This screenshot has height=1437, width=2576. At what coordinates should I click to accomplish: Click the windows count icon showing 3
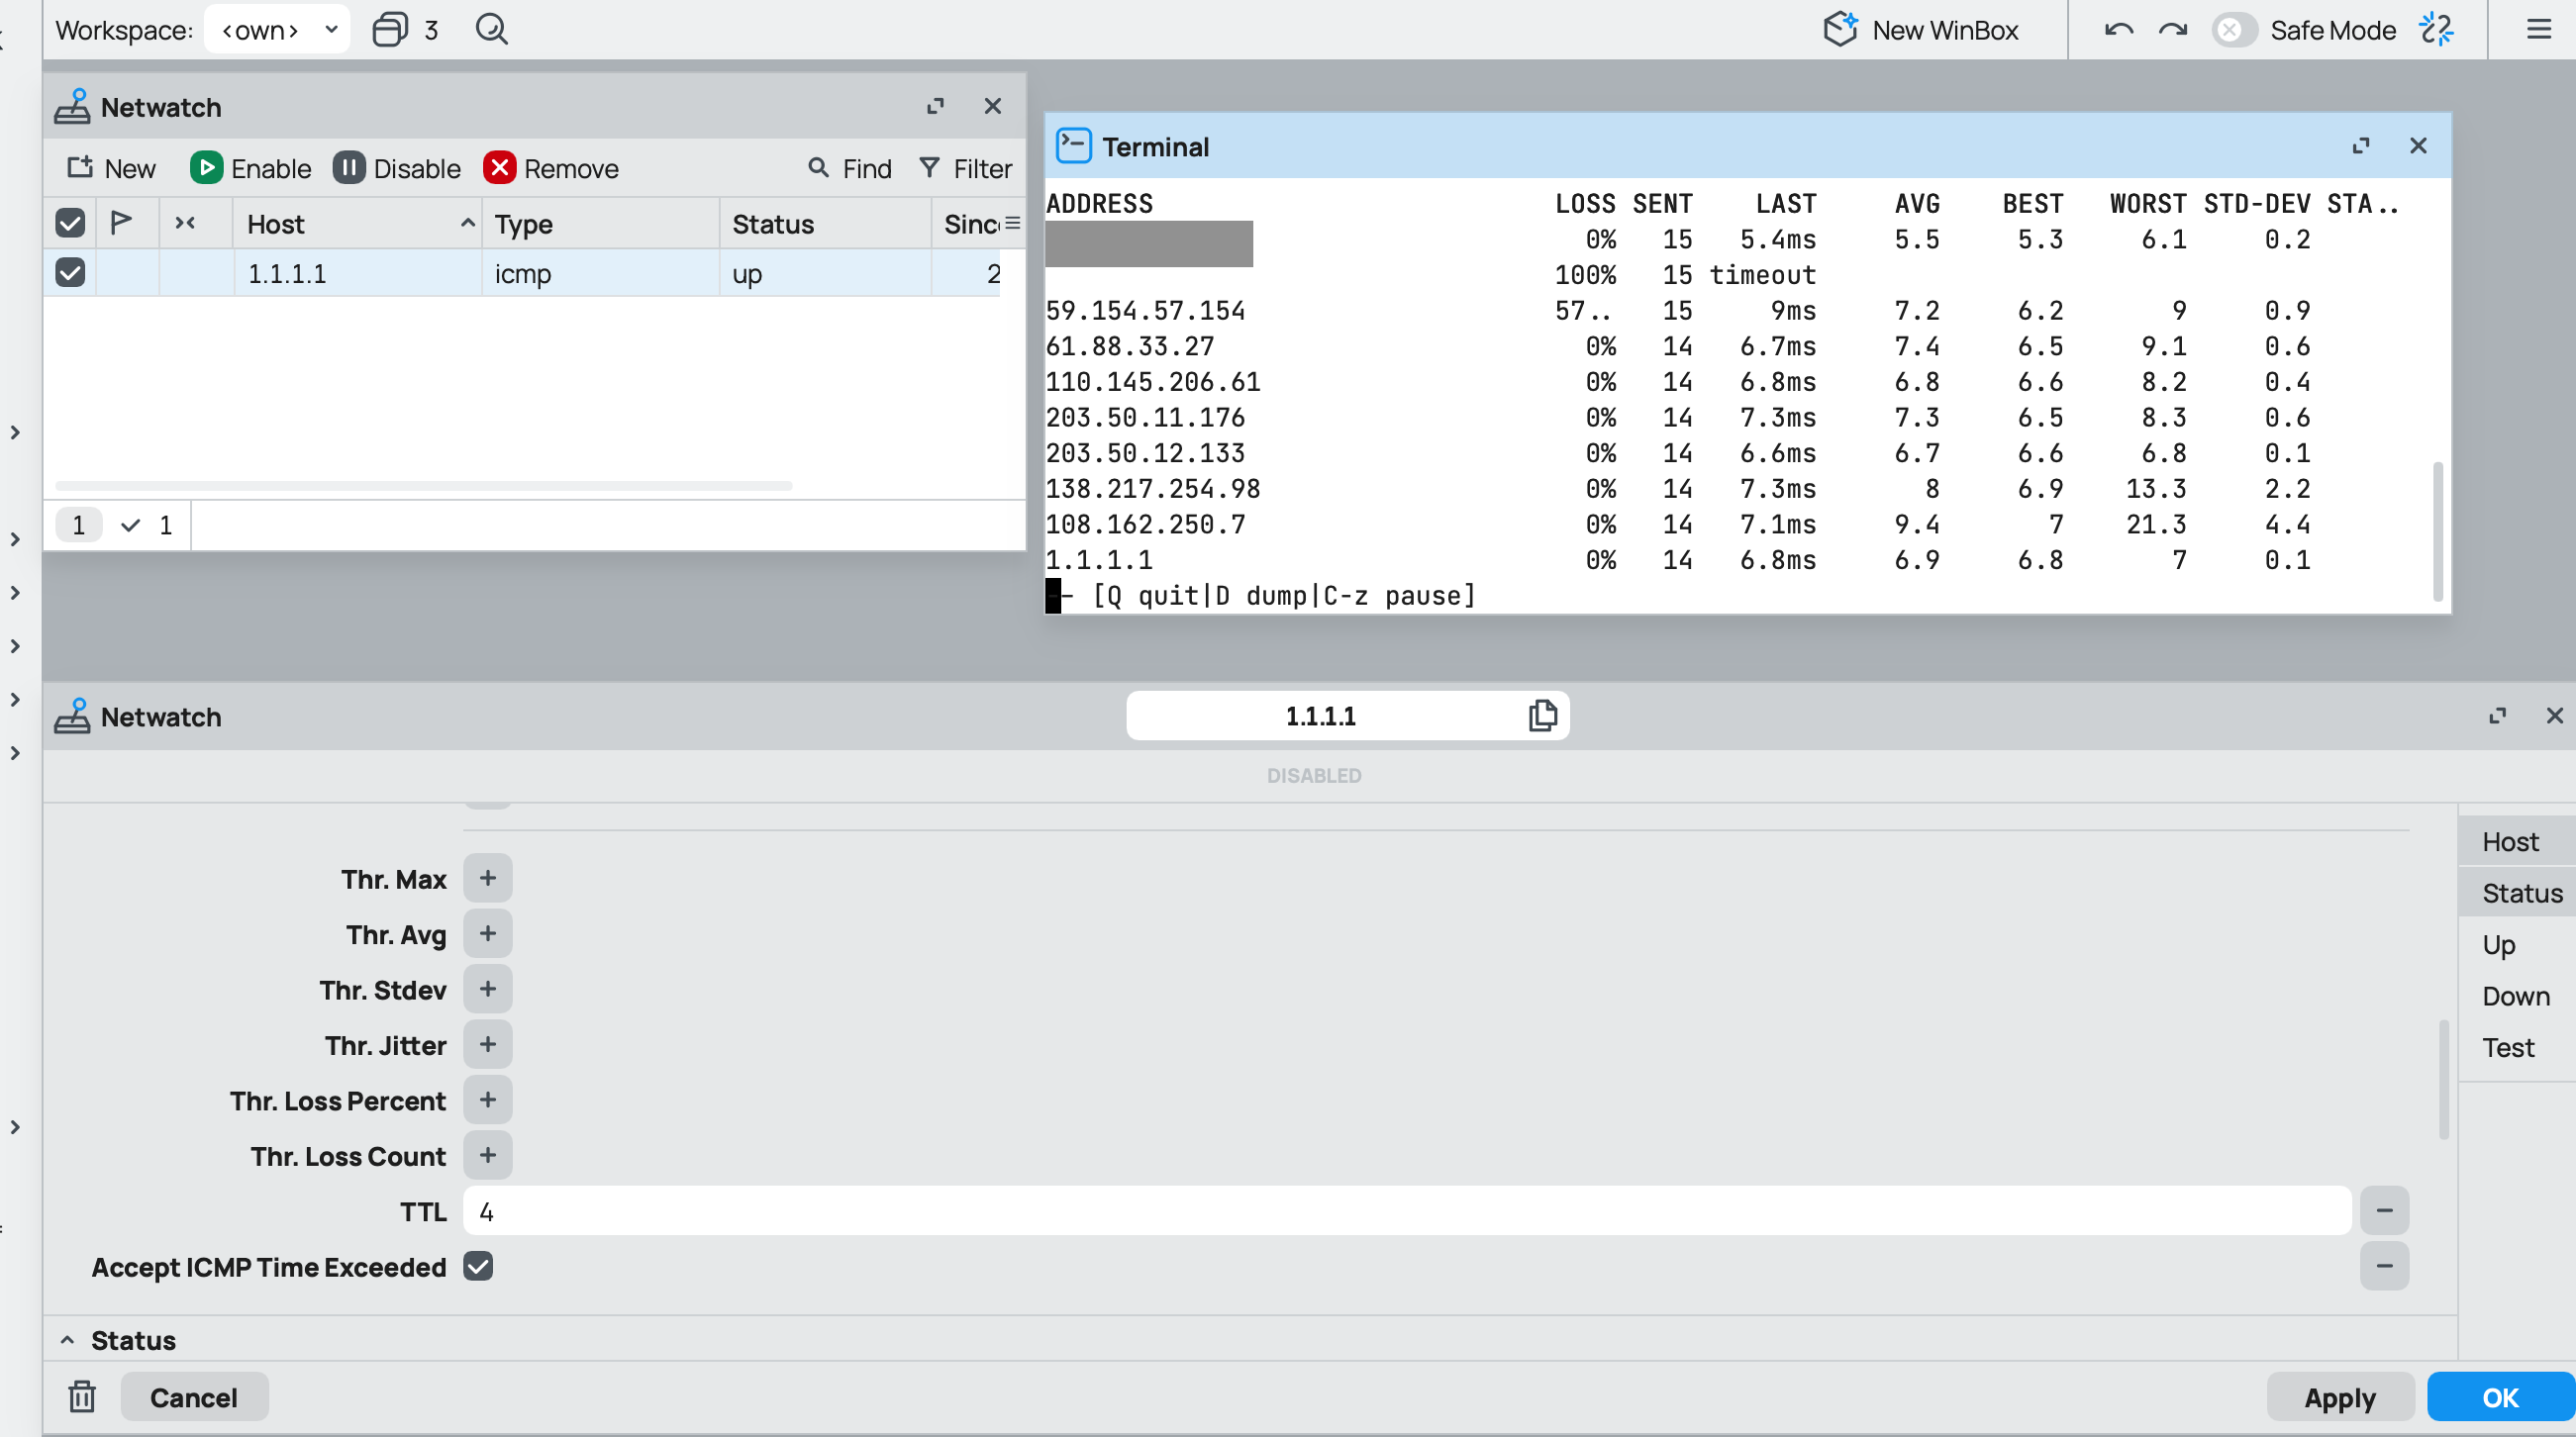coord(390,30)
